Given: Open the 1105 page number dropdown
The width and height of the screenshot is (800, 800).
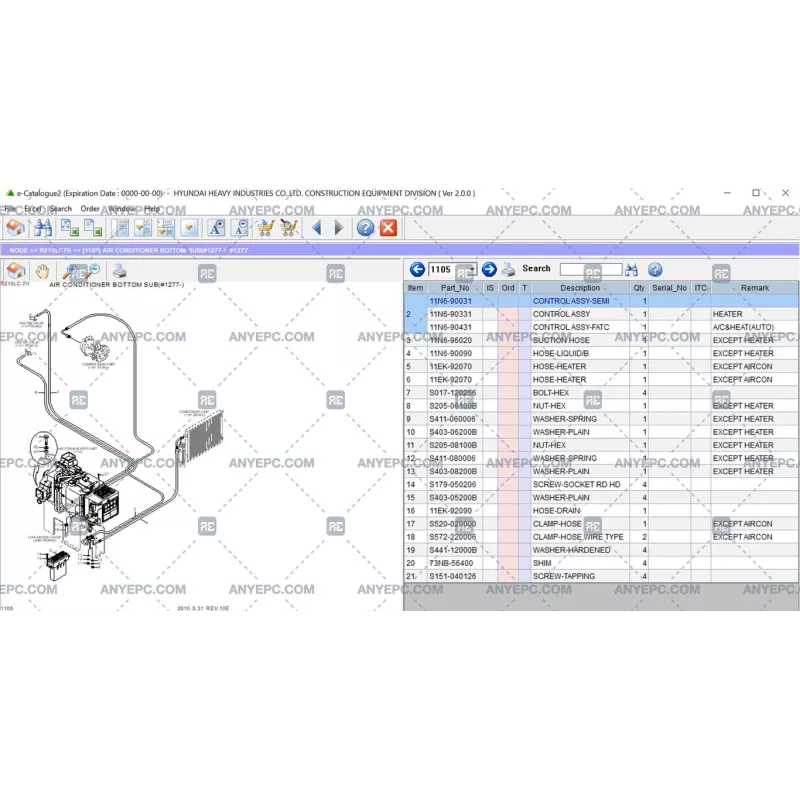Looking at the screenshot, I should point(471,270).
